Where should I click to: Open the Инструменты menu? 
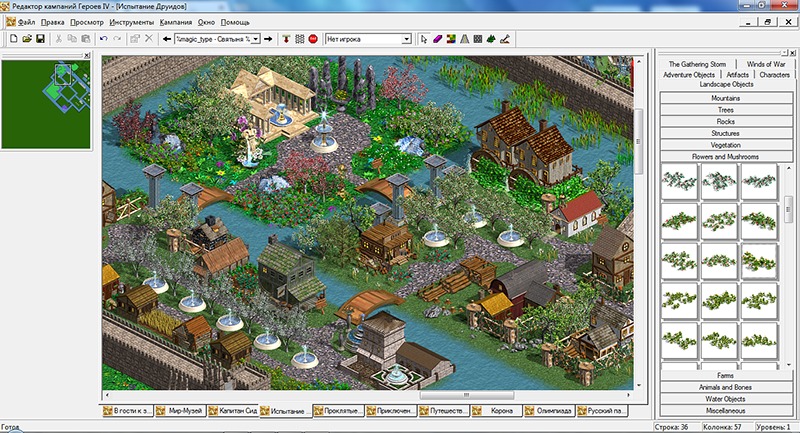[132, 22]
